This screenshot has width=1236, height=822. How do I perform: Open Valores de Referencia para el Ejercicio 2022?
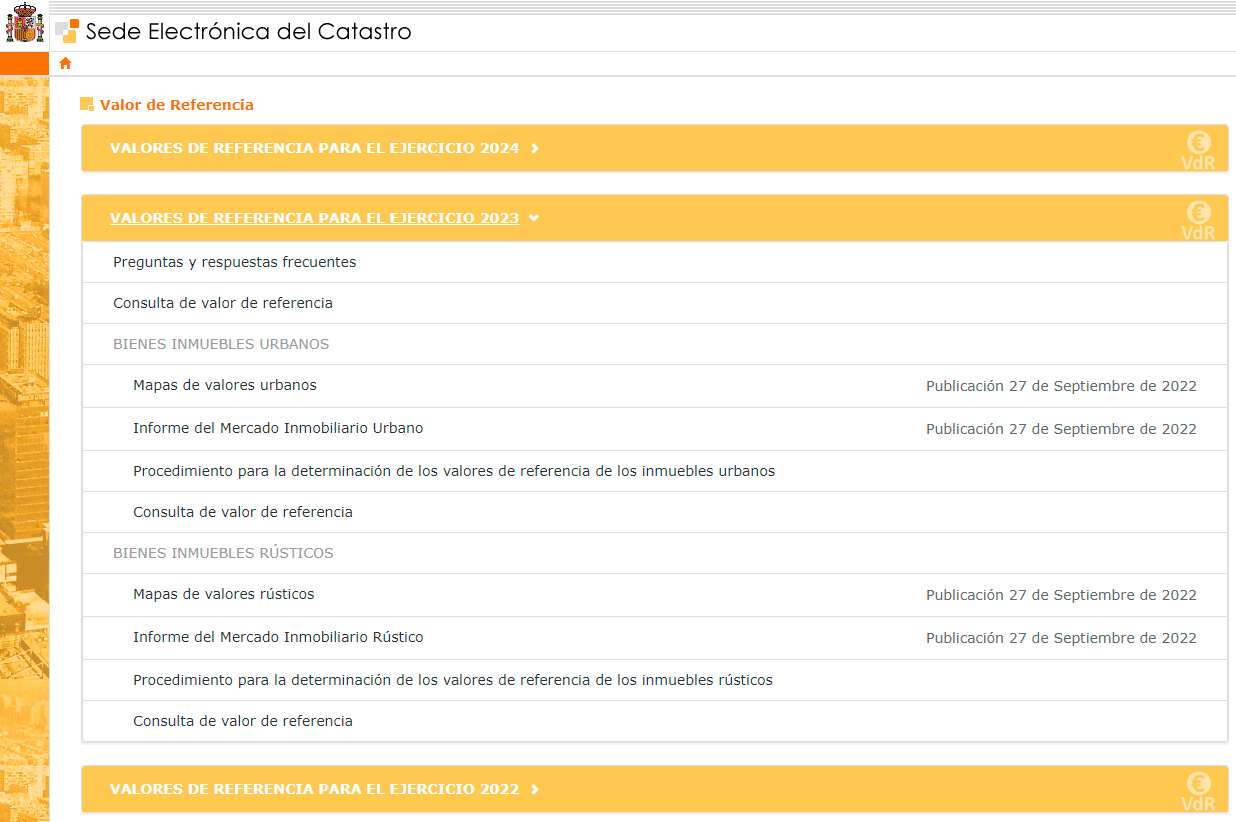(x=314, y=789)
